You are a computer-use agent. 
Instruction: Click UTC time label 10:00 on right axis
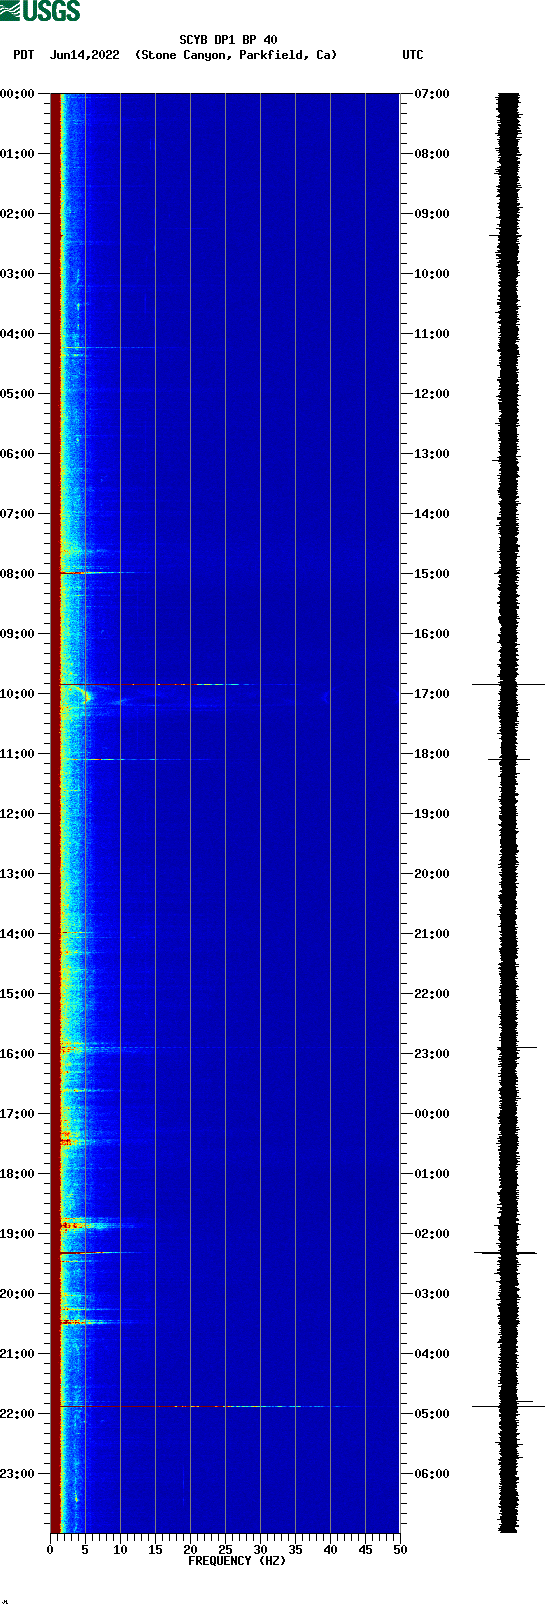point(432,274)
